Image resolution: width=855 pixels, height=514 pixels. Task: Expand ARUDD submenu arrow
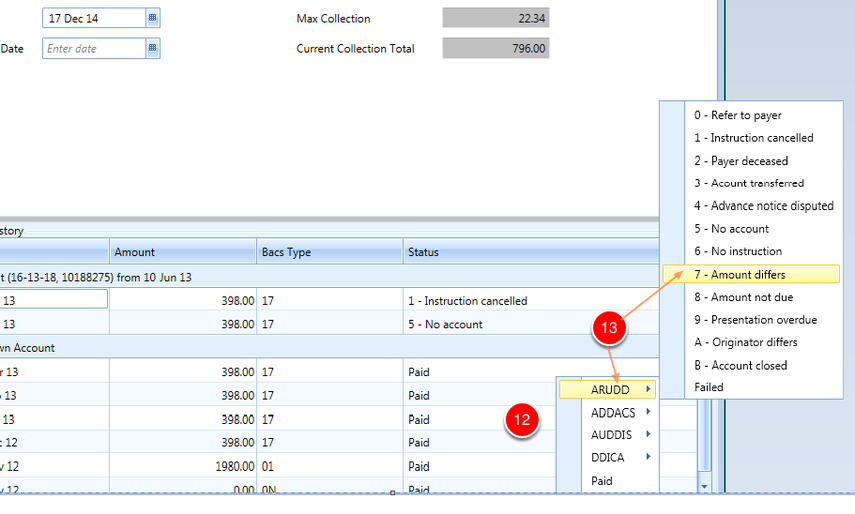coord(648,389)
